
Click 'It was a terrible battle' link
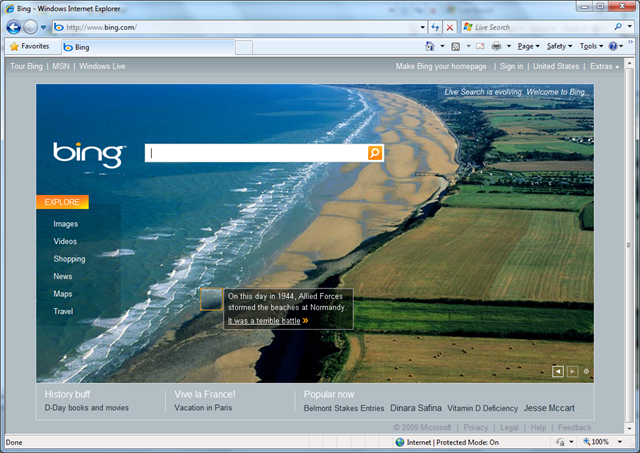coord(264,321)
